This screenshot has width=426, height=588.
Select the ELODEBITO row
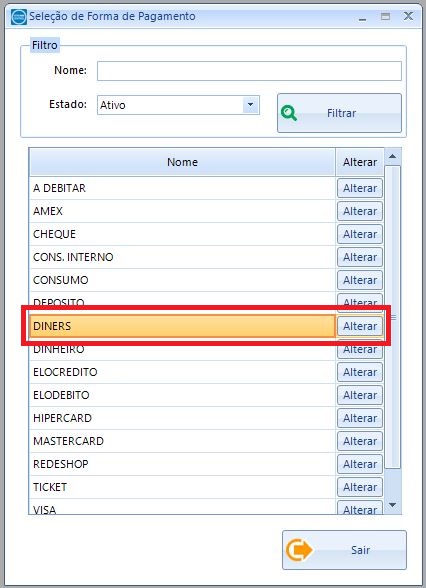coord(182,395)
